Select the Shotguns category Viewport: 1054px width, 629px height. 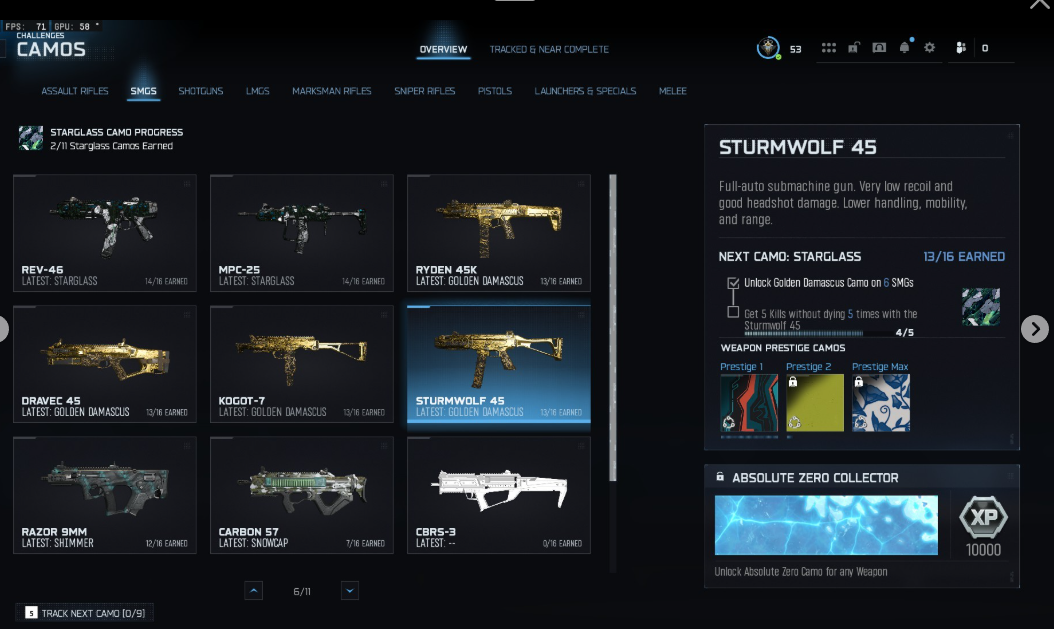[x=200, y=91]
